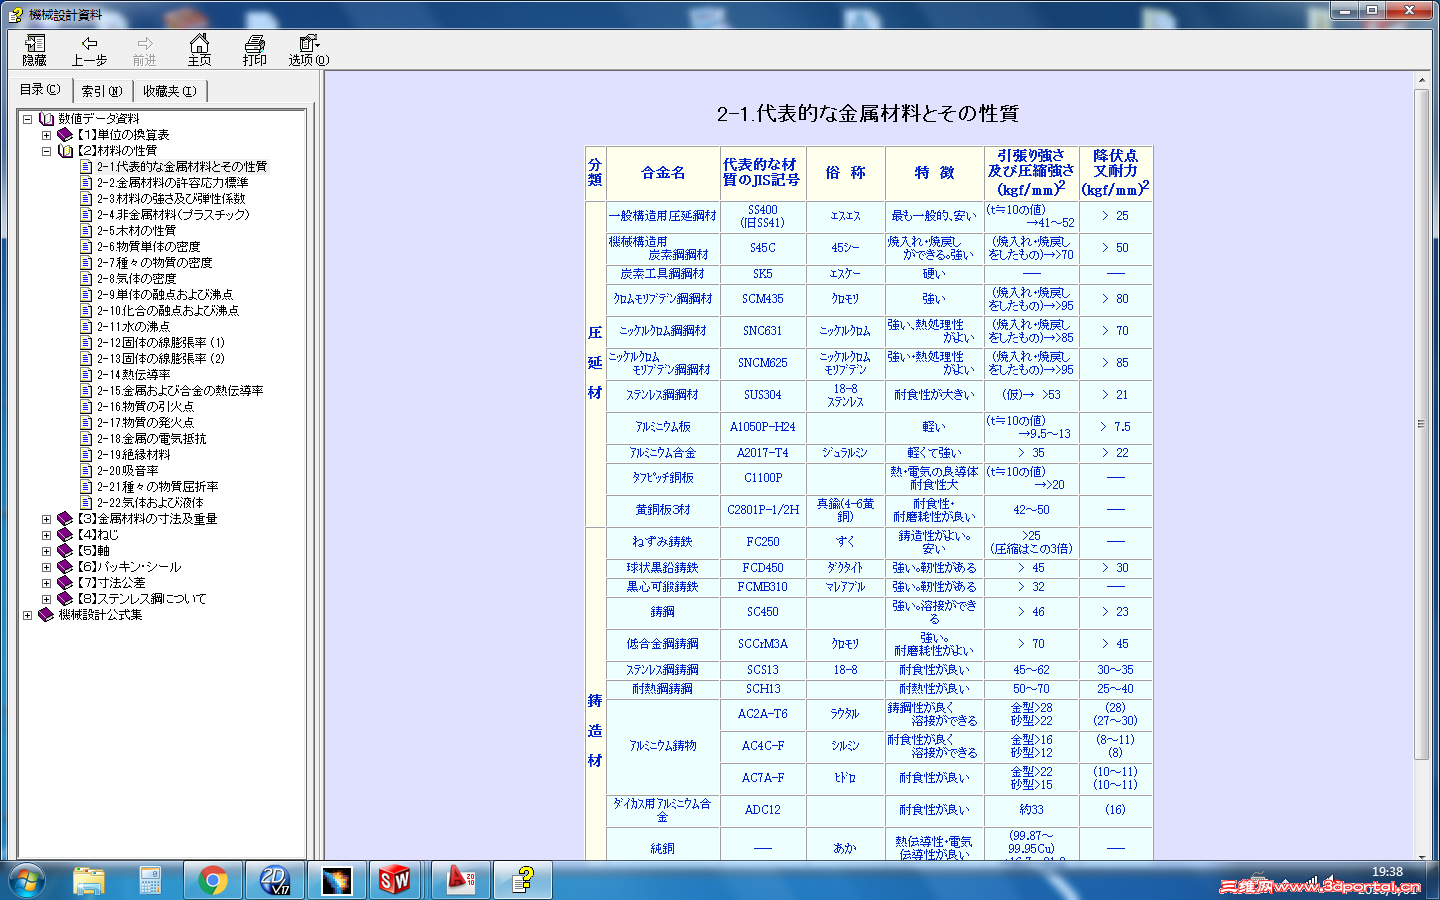Open the 收藏夹 (Favorites) tab
The image size is (1440, 900).
169,91
